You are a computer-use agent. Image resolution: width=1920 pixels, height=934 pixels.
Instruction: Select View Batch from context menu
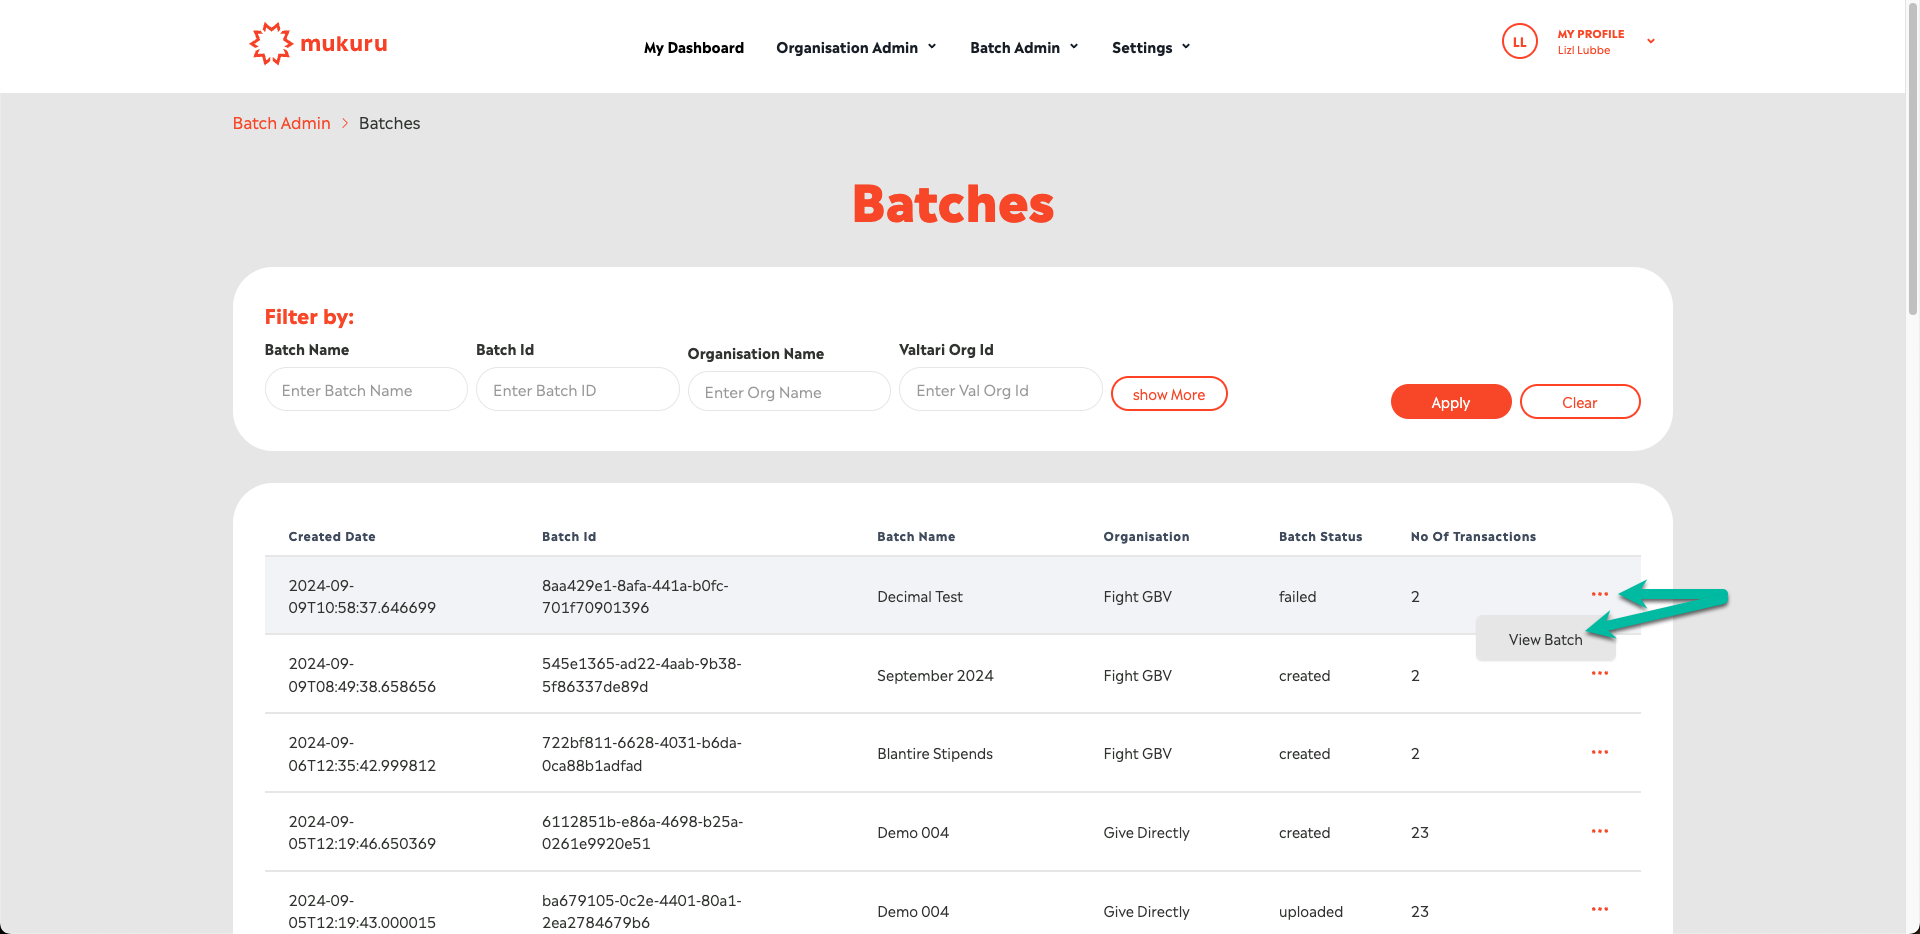pos(1545,640)
